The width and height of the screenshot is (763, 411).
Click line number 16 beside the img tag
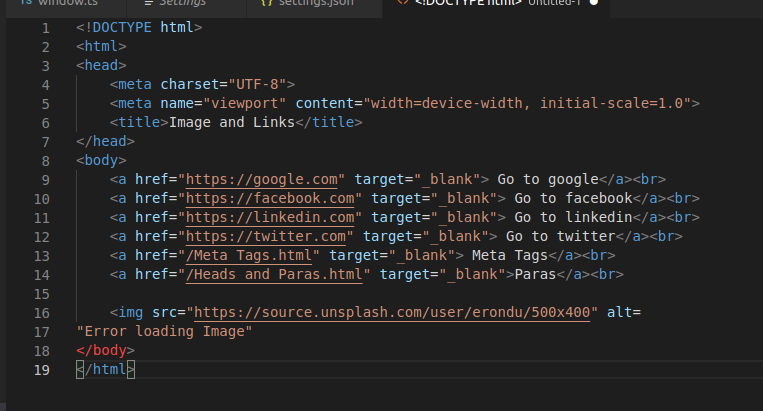click(42, 313)
